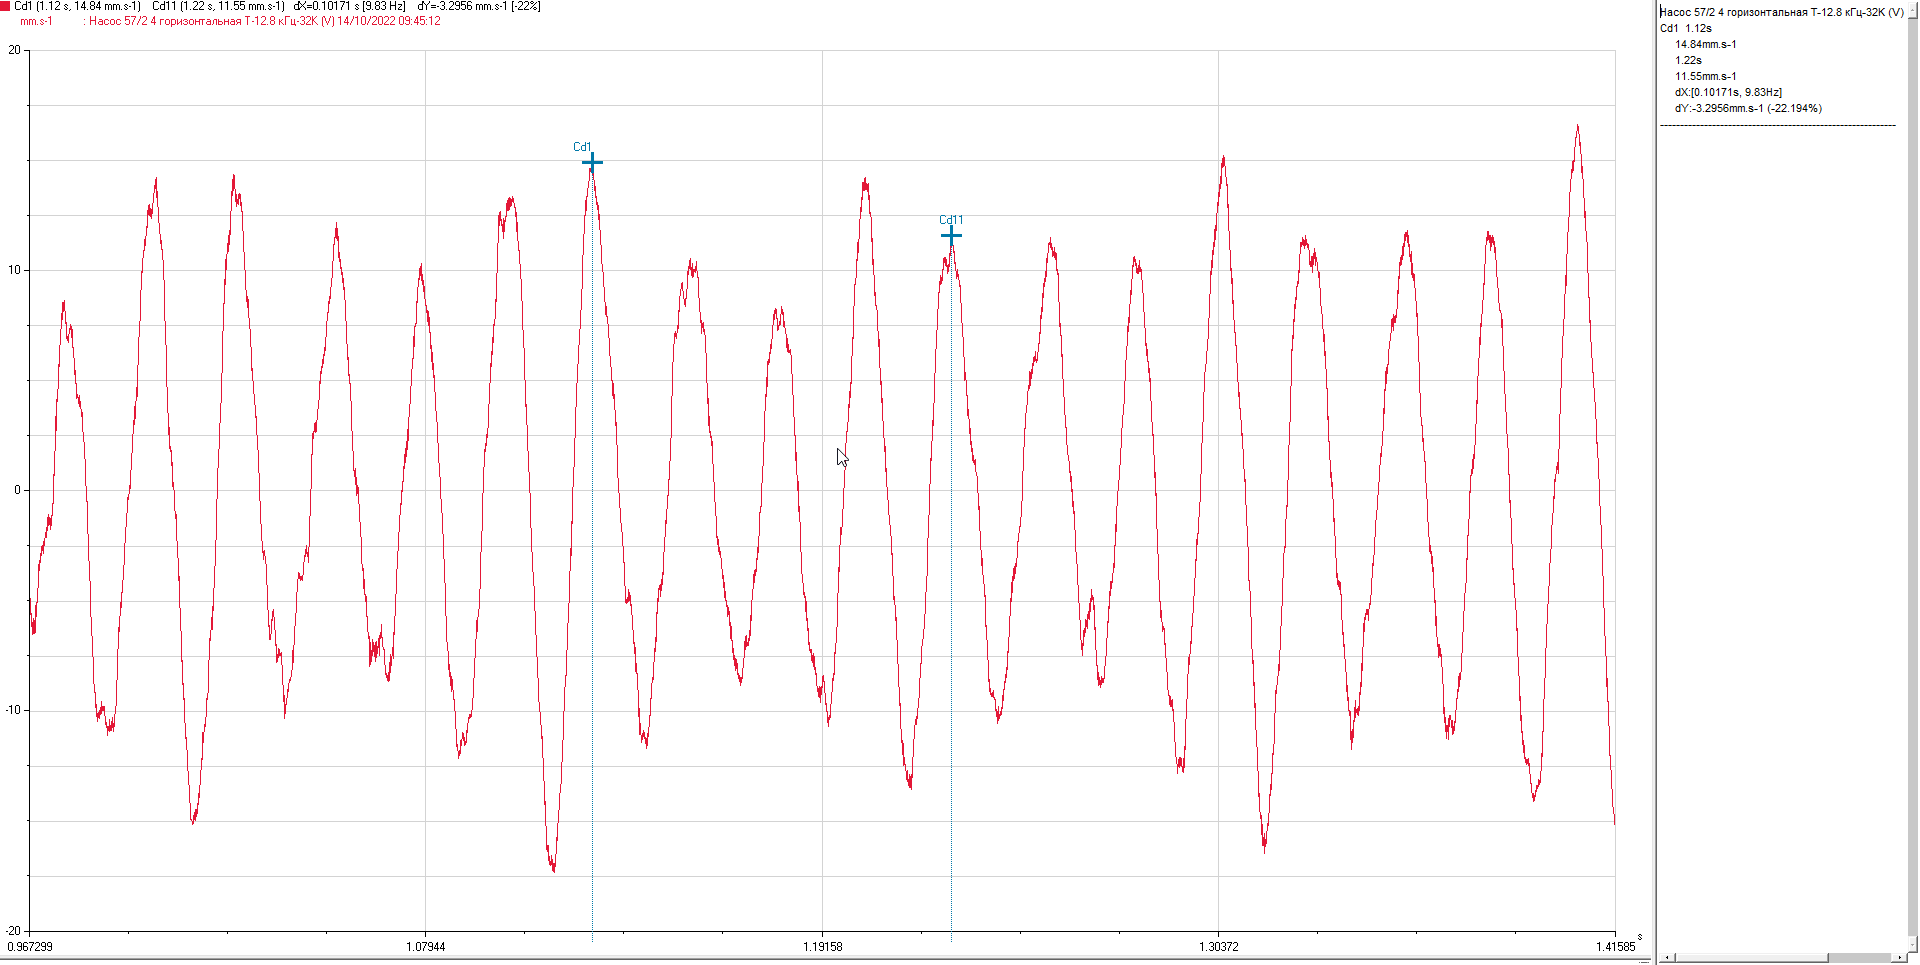Click the 'dX:[0.10171s, 9.83Hz]' line in the side panel
This screenshot has width=1920, height=965.
(x=1729, y=92)
